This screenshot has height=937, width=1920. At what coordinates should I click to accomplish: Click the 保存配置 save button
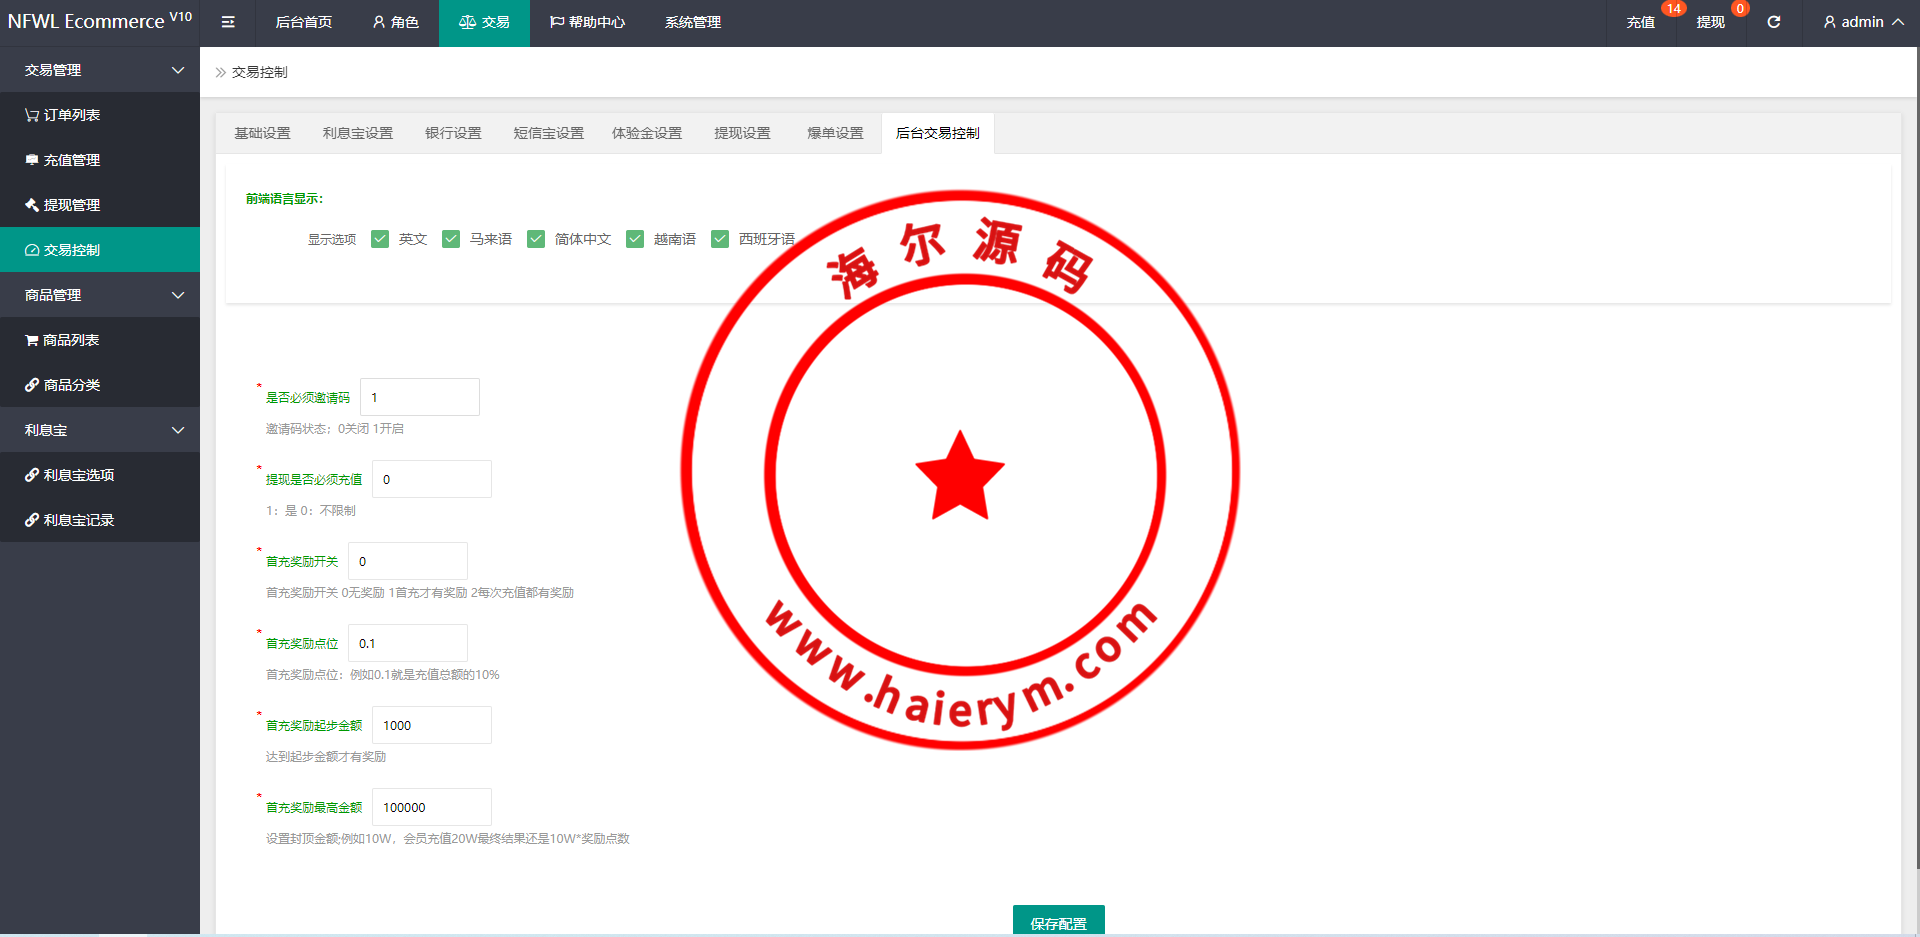click(x=1058, y=922)
